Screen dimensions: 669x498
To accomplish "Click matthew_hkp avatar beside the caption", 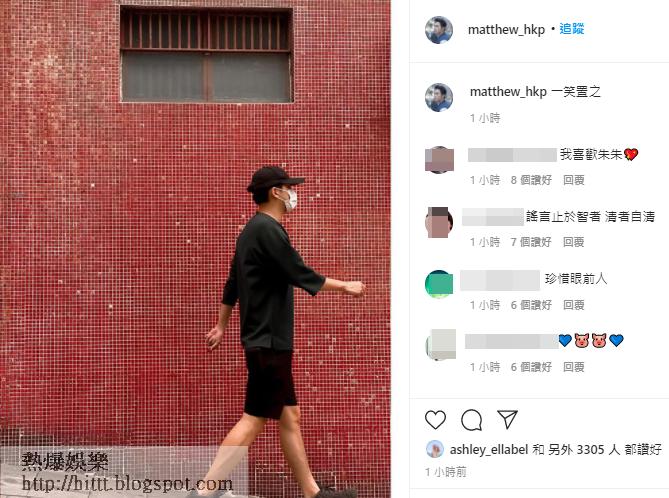I will (x=439, y=98).
